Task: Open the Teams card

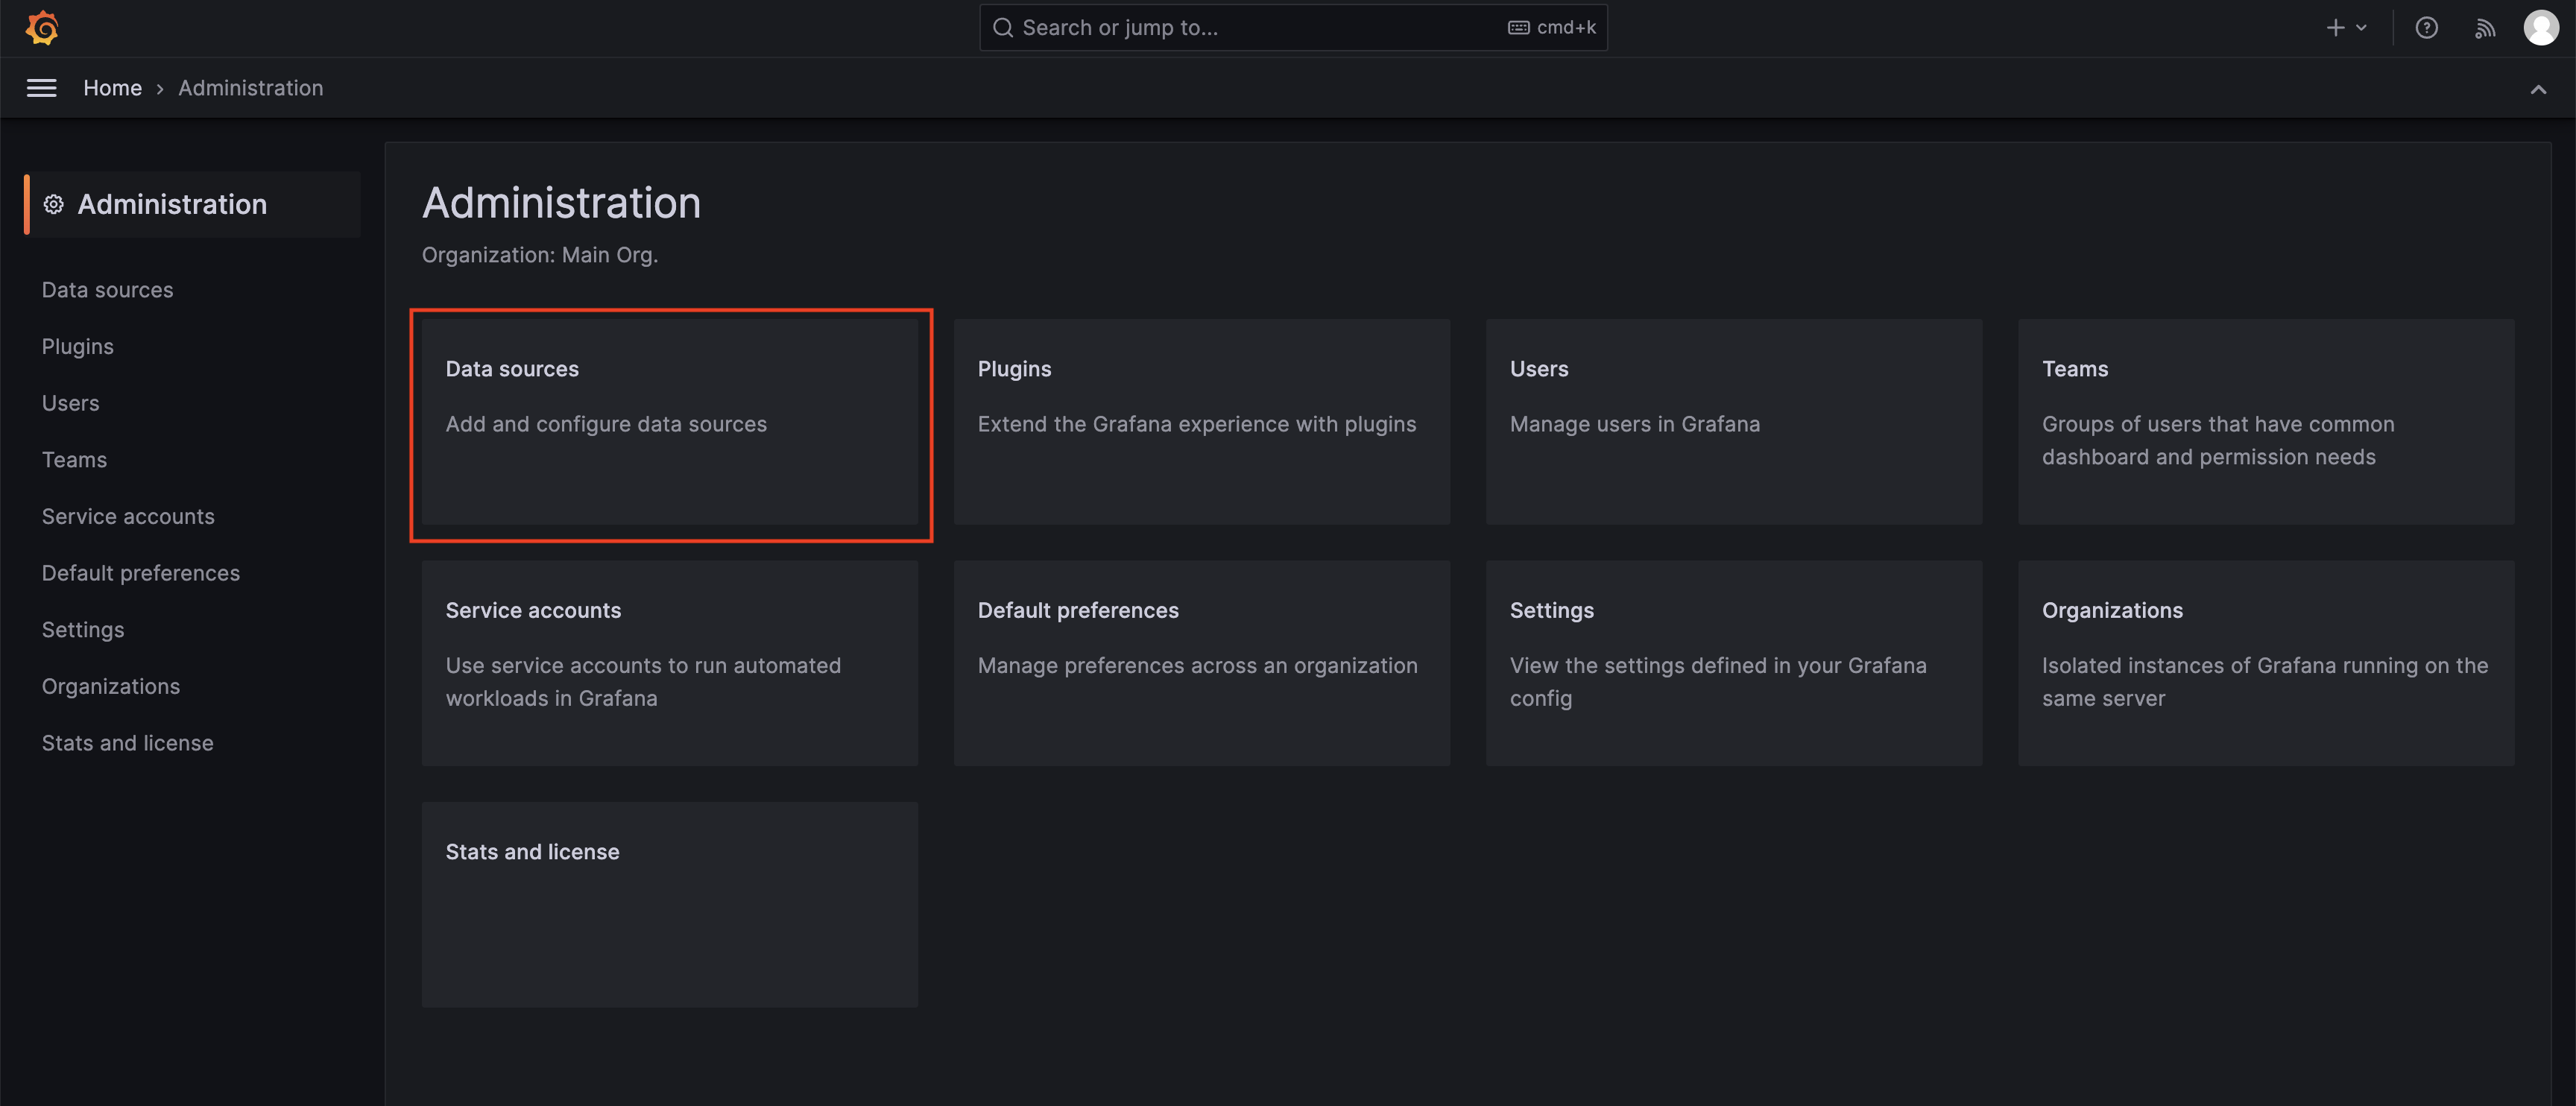Action: (x=2265, y=421)
